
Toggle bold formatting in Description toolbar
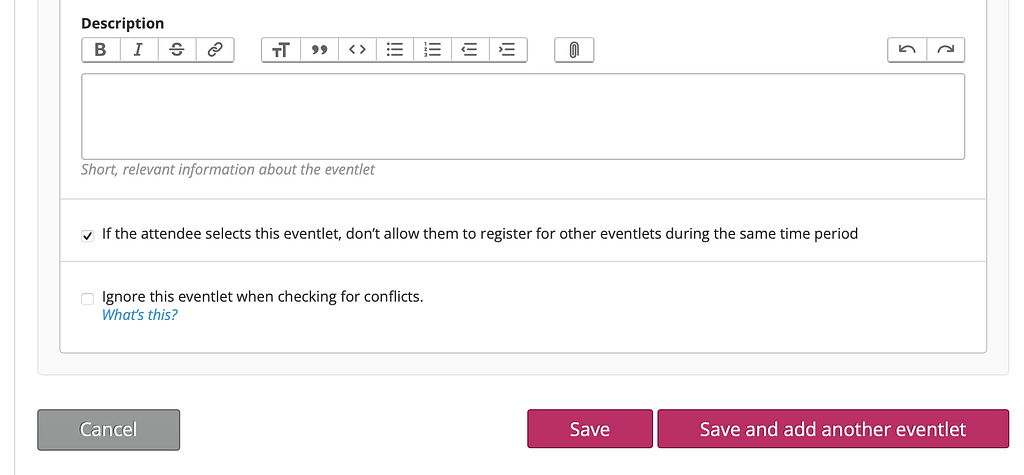pos(101,50)
